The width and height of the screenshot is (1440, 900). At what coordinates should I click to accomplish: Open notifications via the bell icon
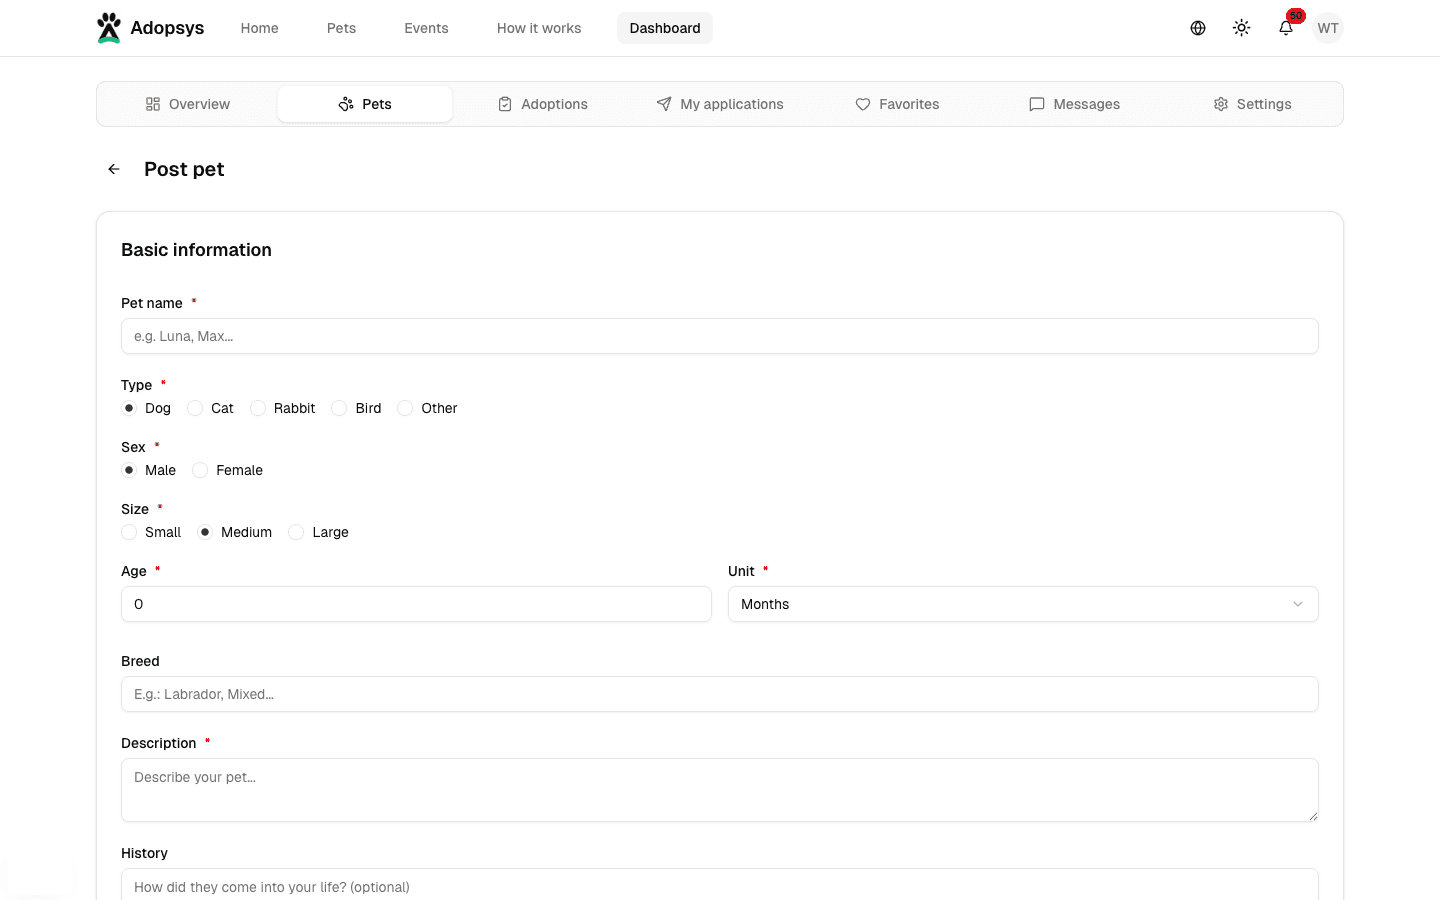pyautogui.click(x=1285, y=30)
